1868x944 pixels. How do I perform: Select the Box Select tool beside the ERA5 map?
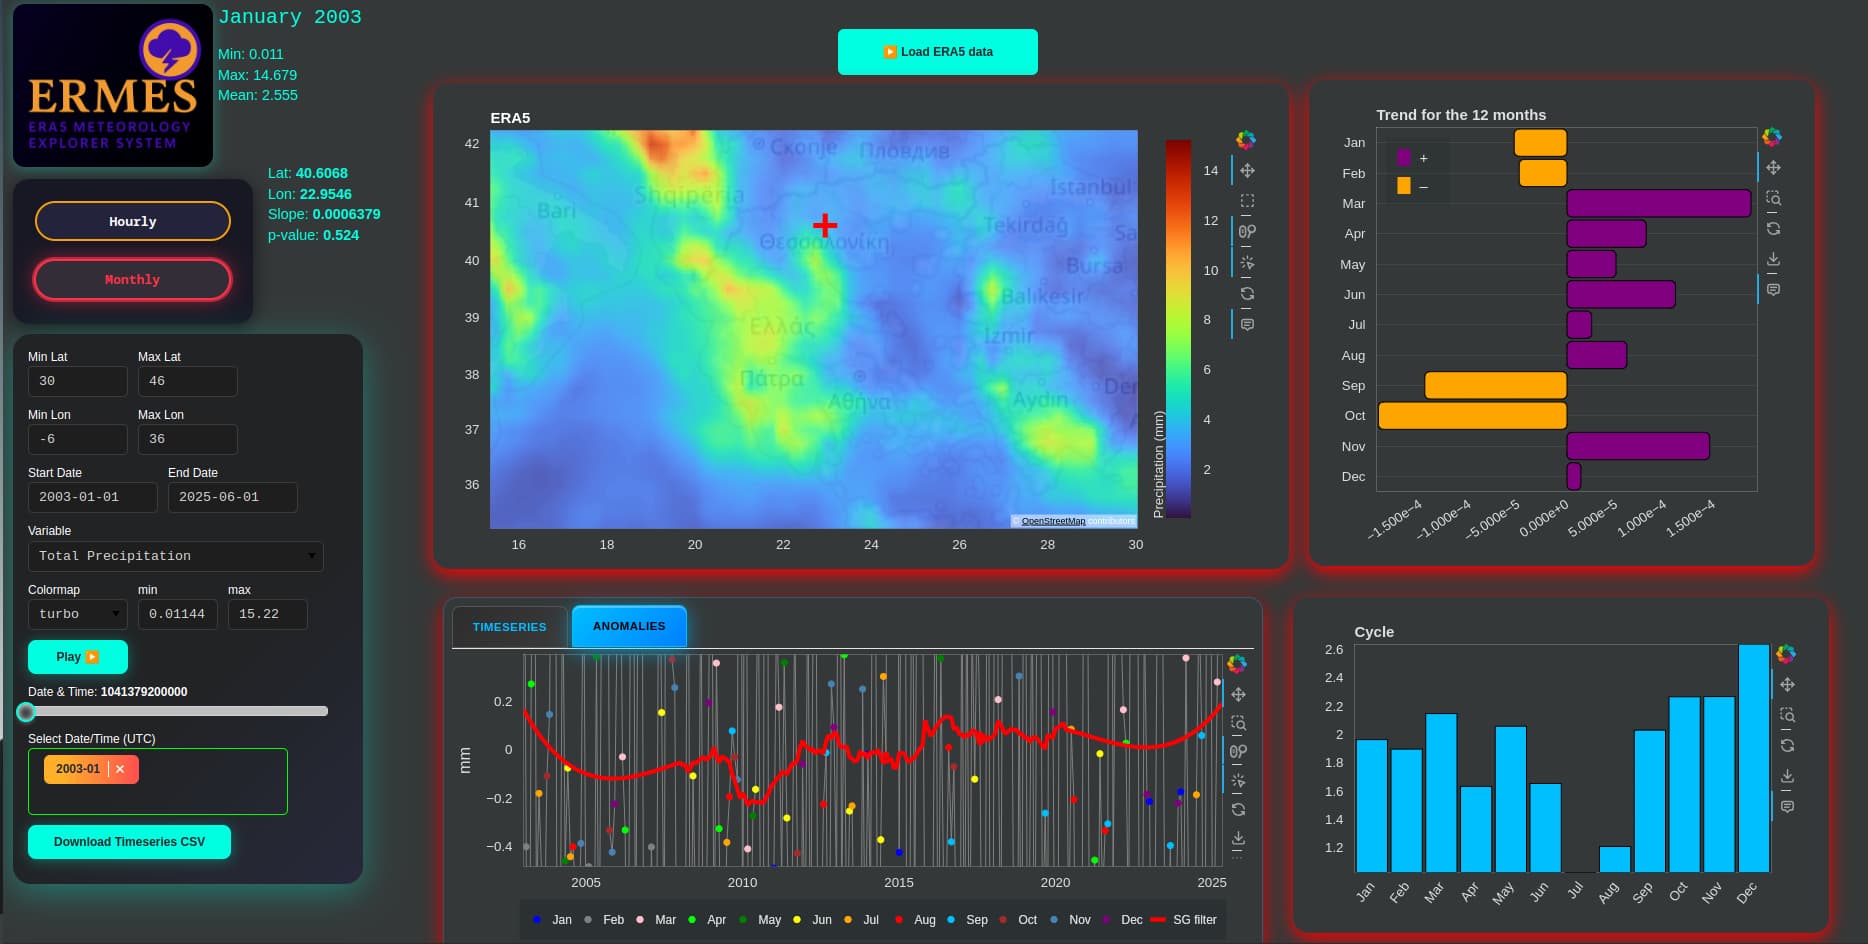1247,201
